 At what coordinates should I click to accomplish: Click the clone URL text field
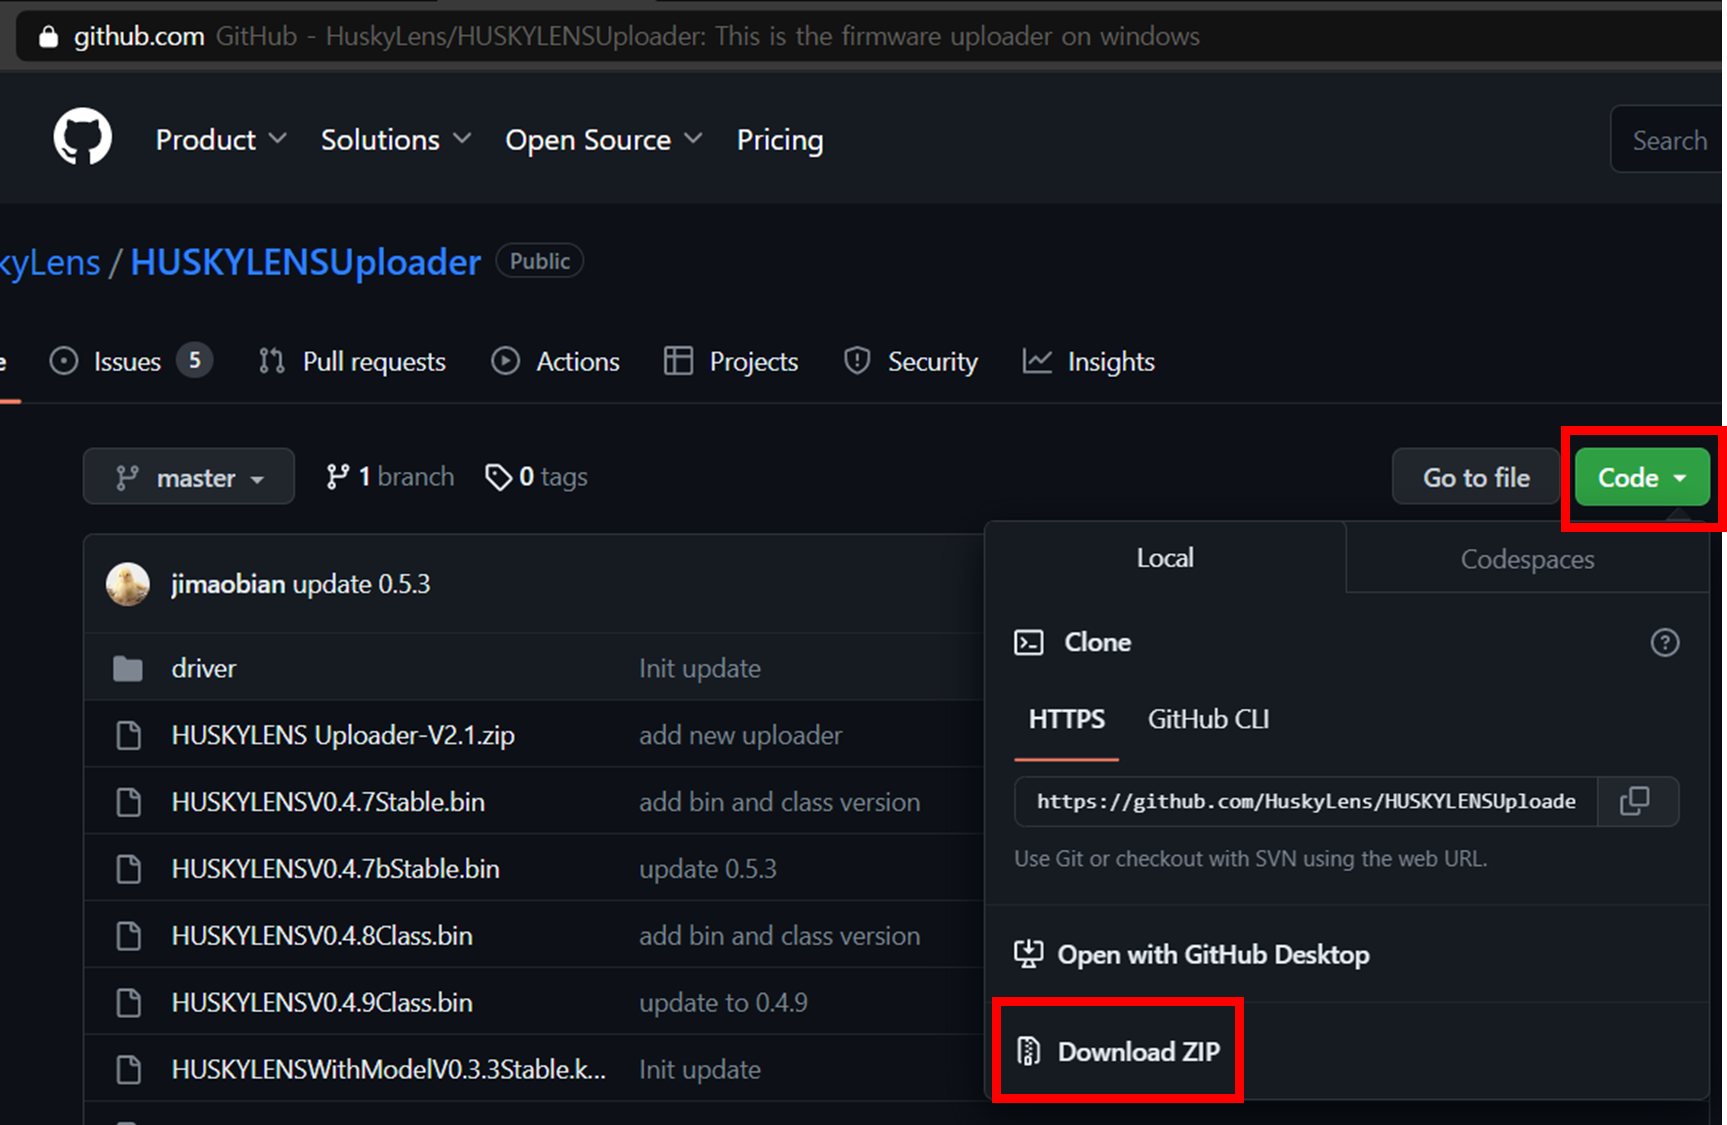click(1306, 801)
